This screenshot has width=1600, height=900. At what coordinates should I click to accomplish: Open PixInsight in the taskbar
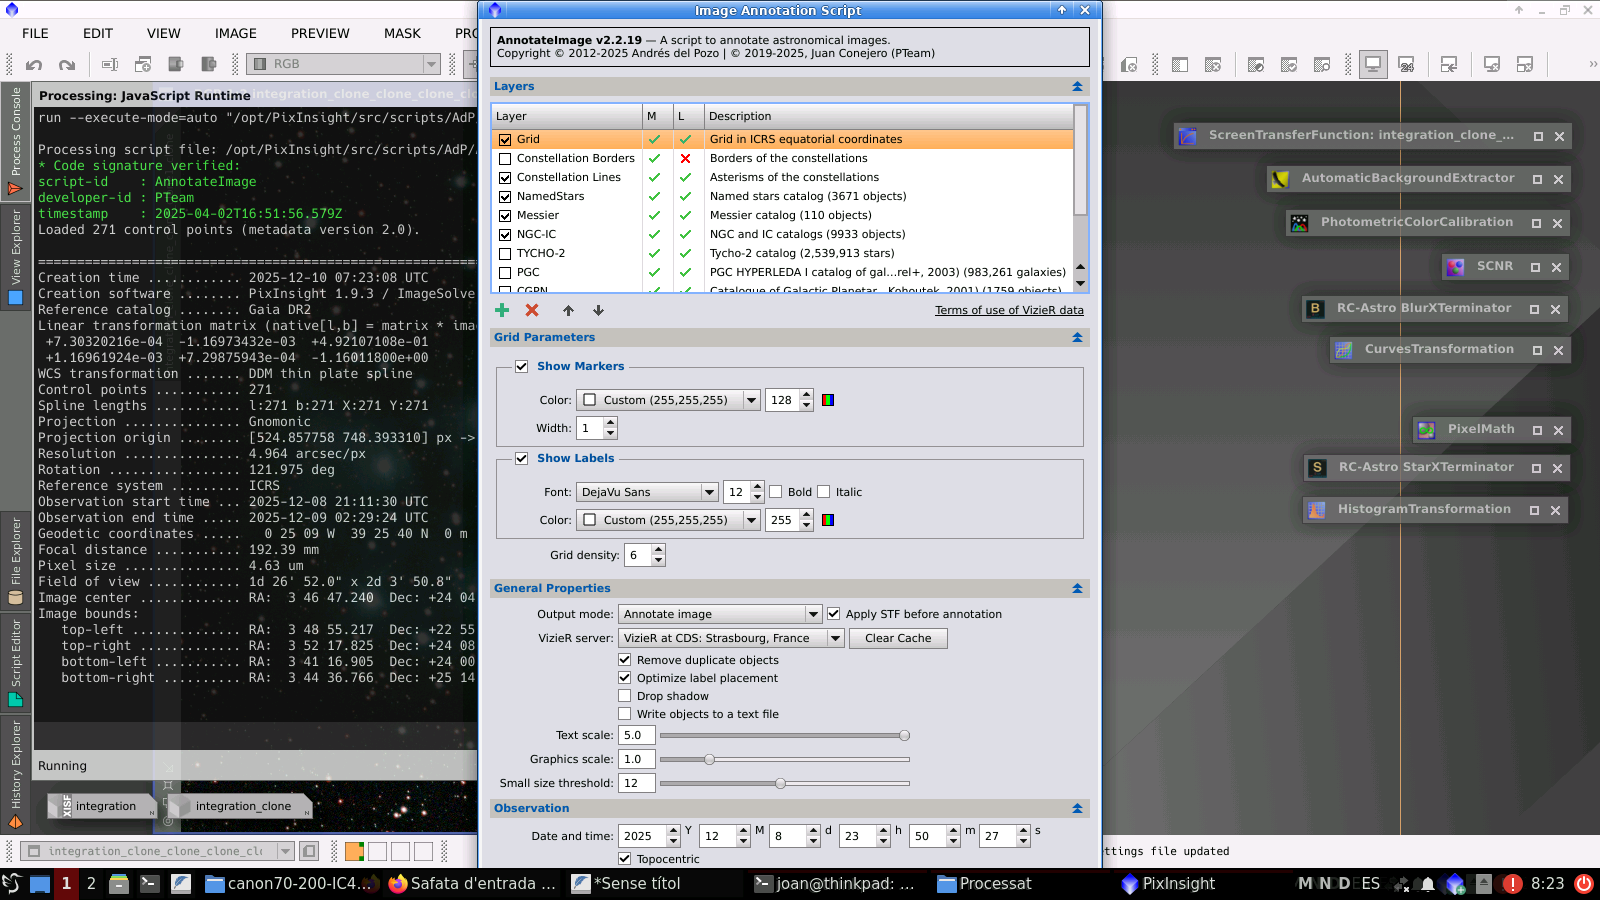click(1167, 884)
